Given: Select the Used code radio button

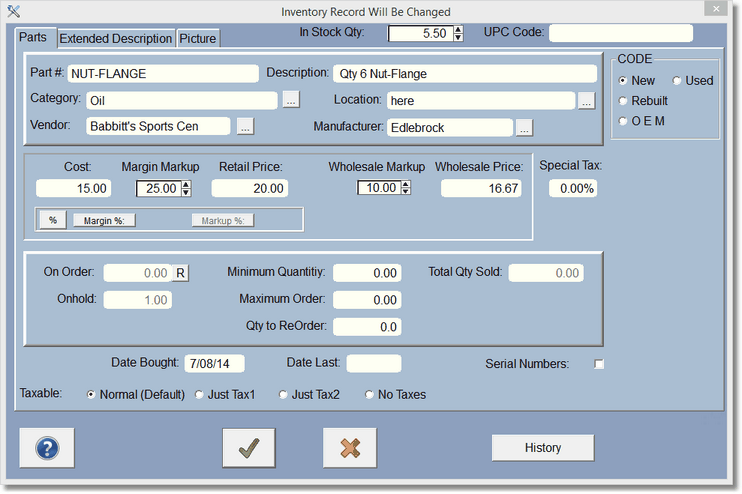Looking at the screenshot, I should (678, 81).
